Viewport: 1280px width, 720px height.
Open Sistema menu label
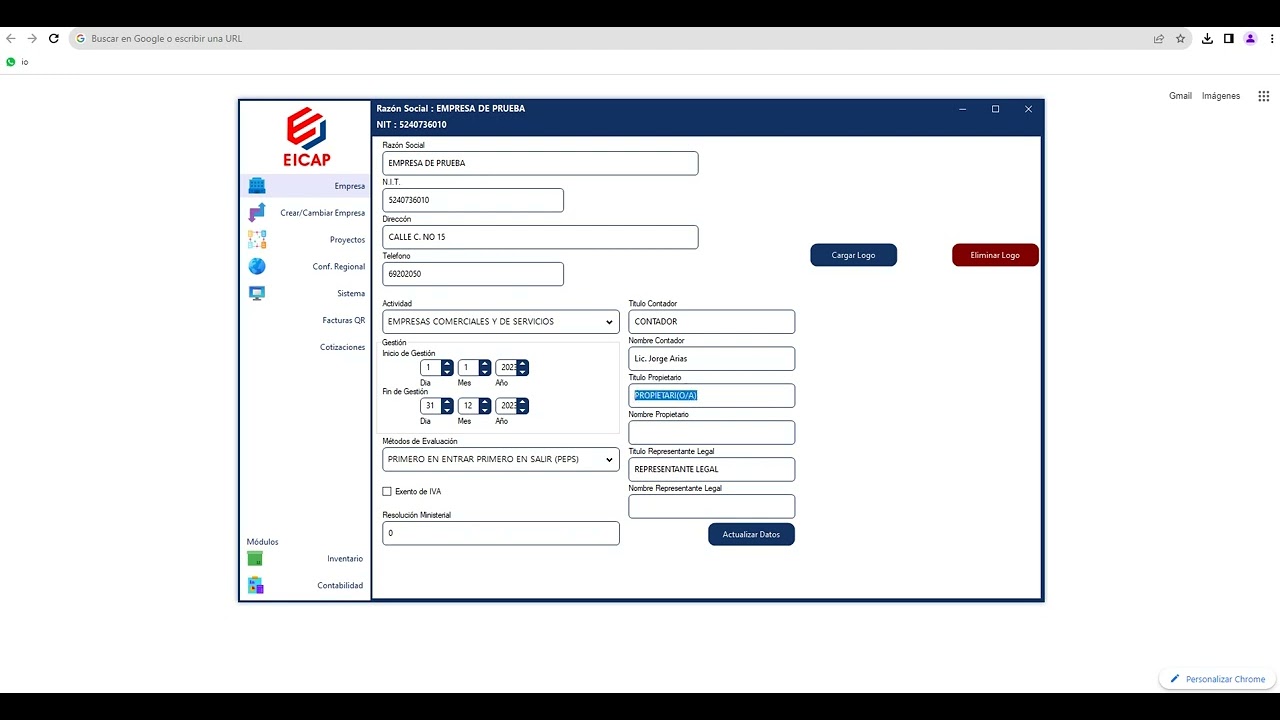(351, 294)
